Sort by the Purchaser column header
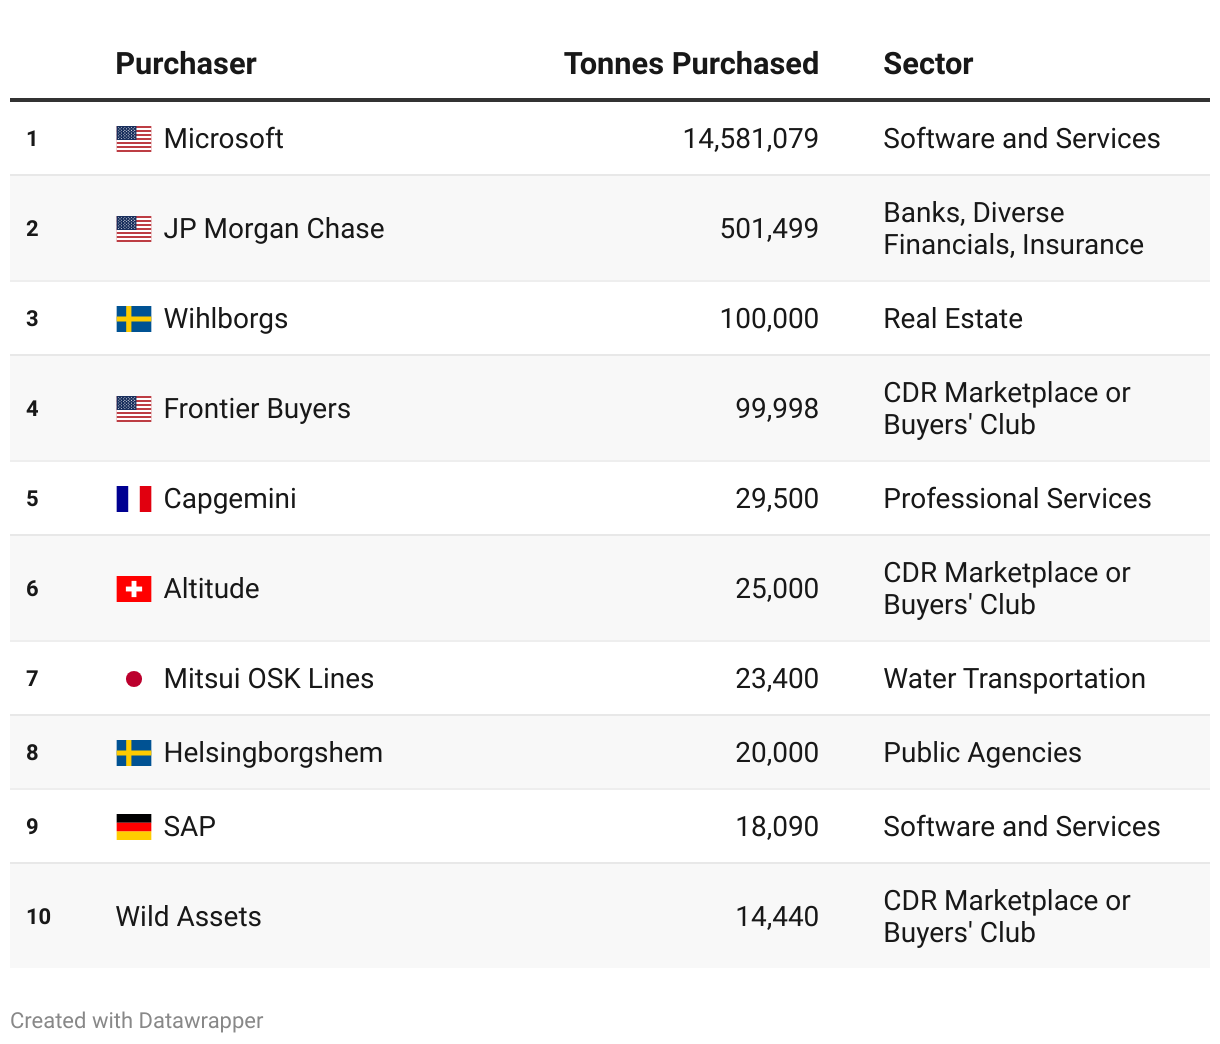The width and height of the screenshot is (1220, 1044). tap(186, 64)
